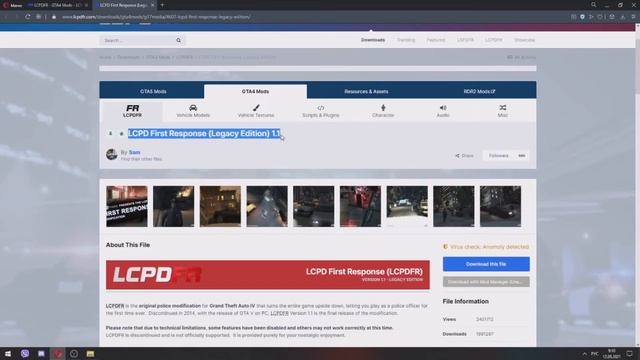Switch to the GTA5 Mods tab
640x360 pixels.
[x=153, y=91]
